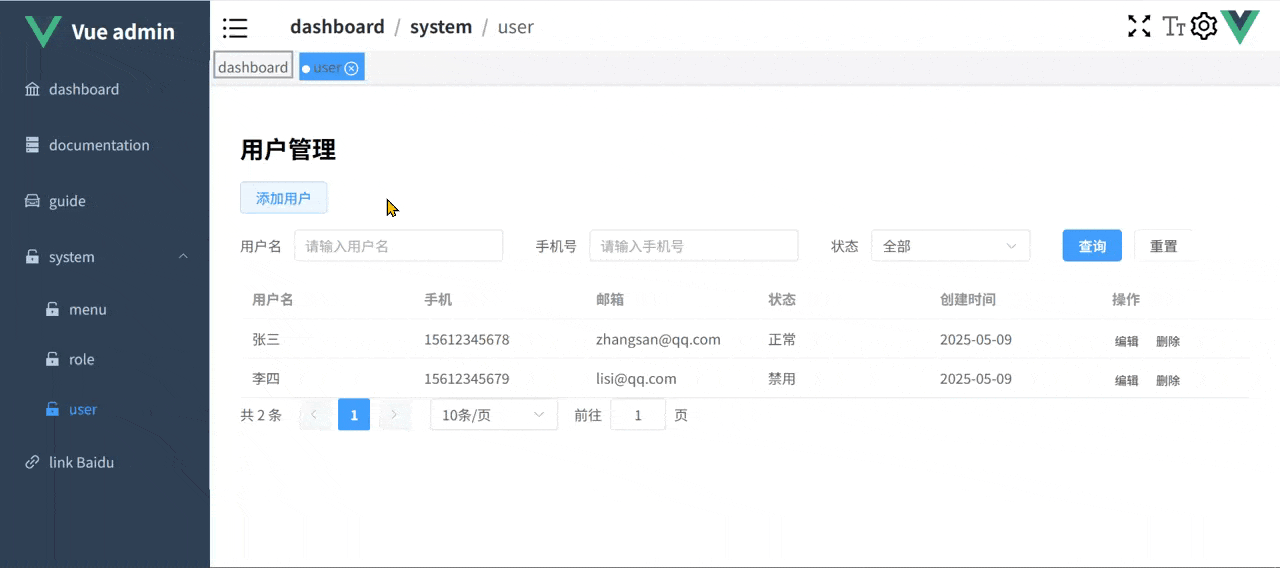Click email lisi@qq.com

636,379
